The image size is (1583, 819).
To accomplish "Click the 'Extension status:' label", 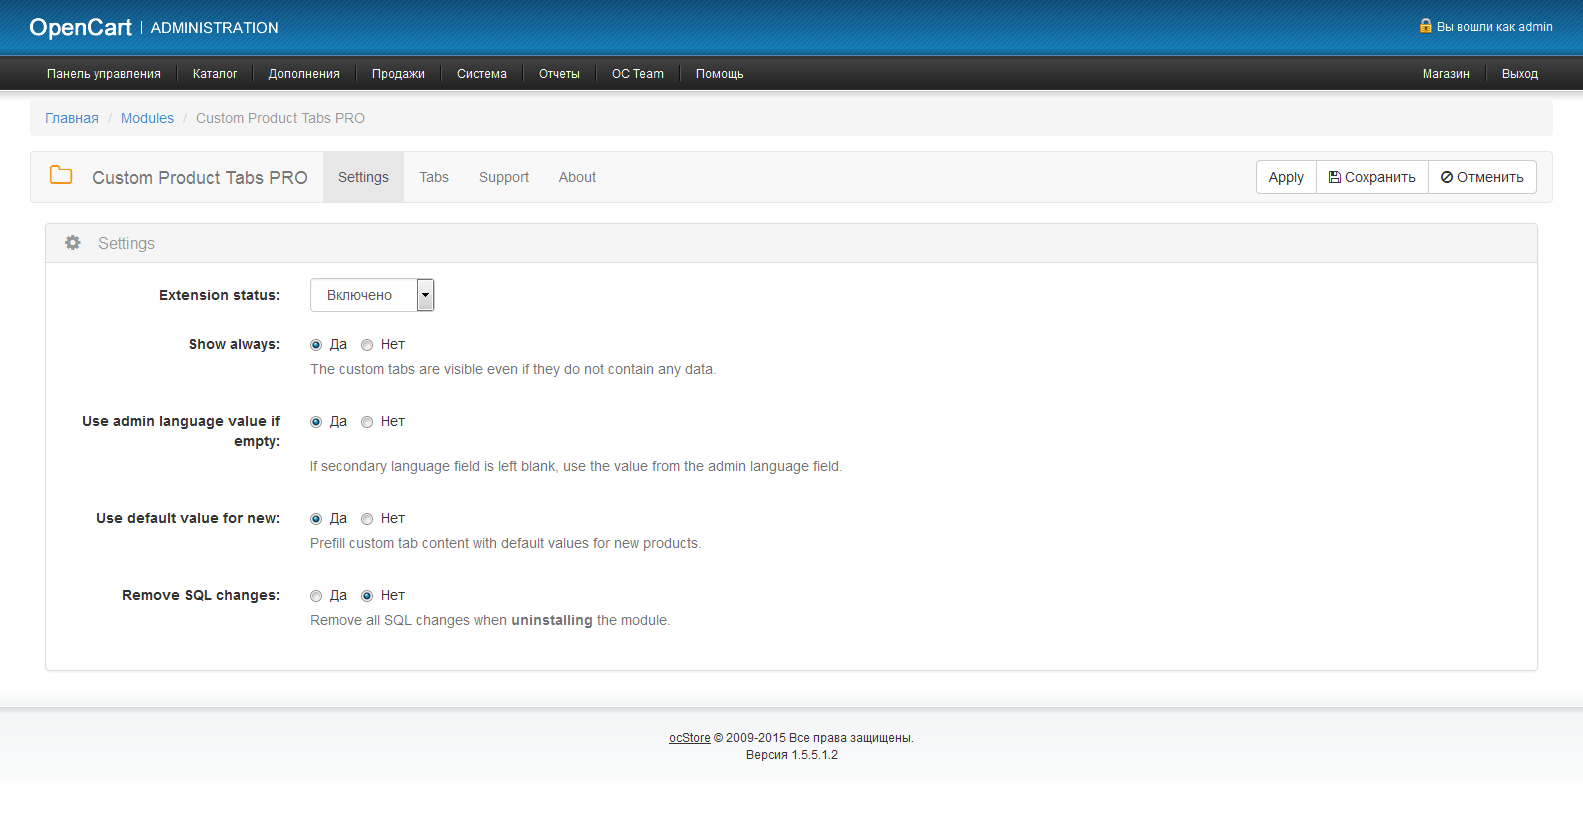I will point(220,295).
